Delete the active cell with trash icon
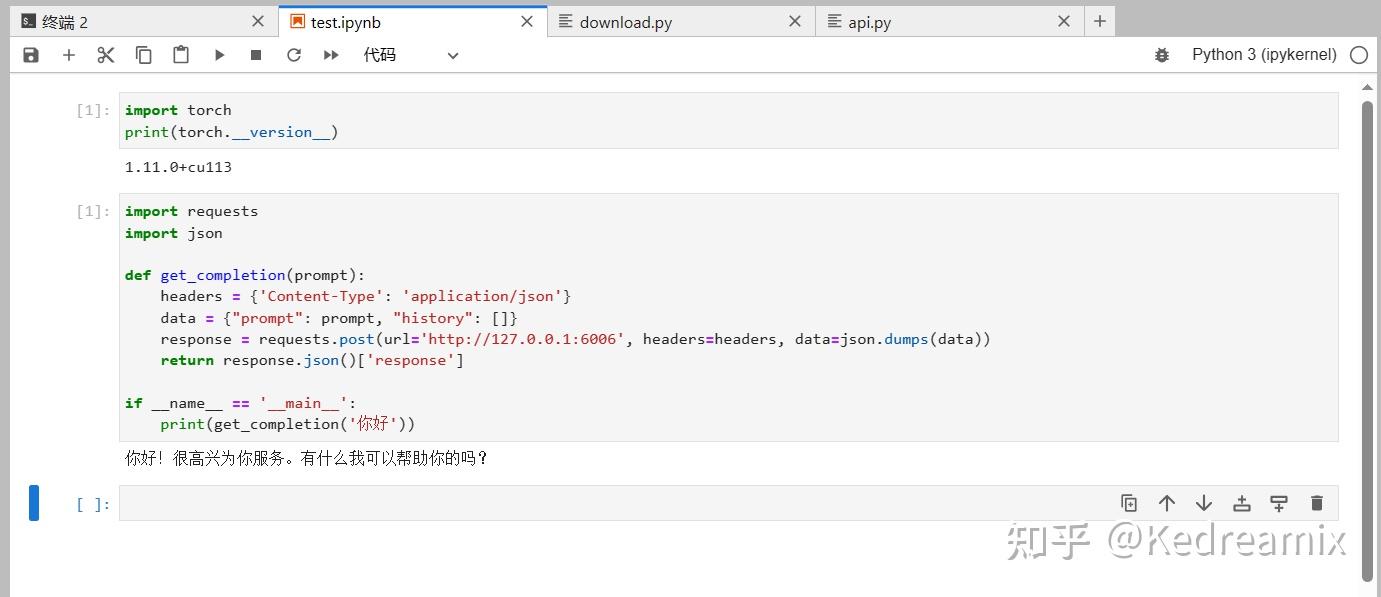The image size is (1381, 597). tap(1316, 503)
